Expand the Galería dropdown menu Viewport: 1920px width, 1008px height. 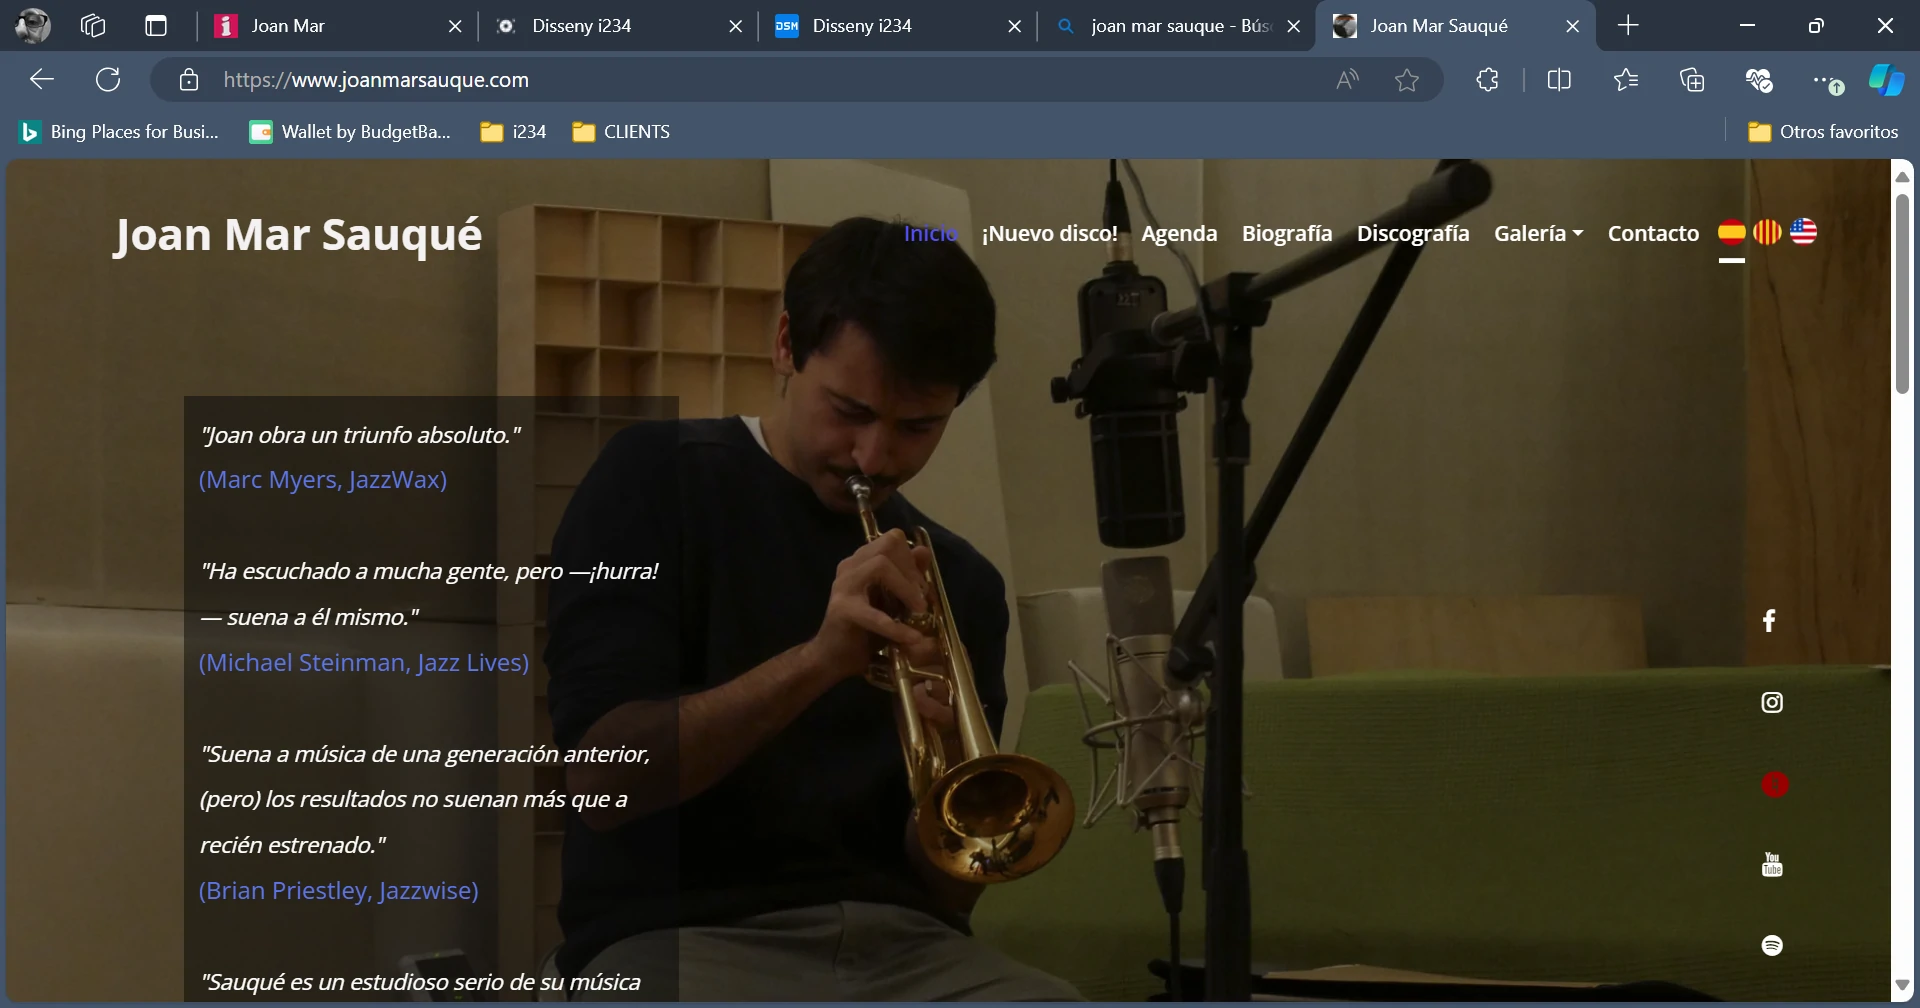(1538, 233)
